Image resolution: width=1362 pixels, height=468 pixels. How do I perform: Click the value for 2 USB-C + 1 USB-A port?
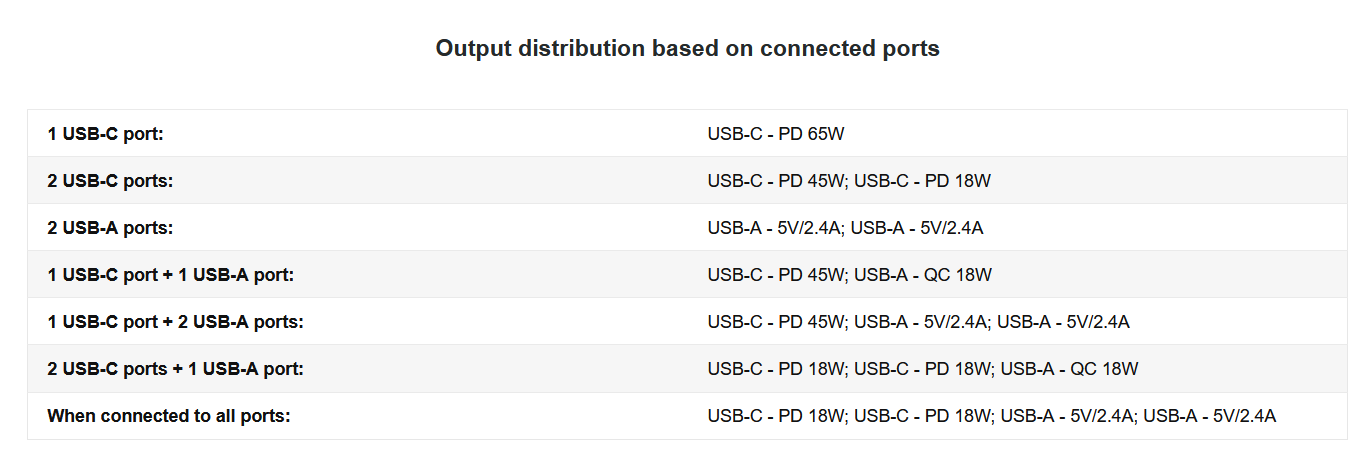[x=922, y=369]
